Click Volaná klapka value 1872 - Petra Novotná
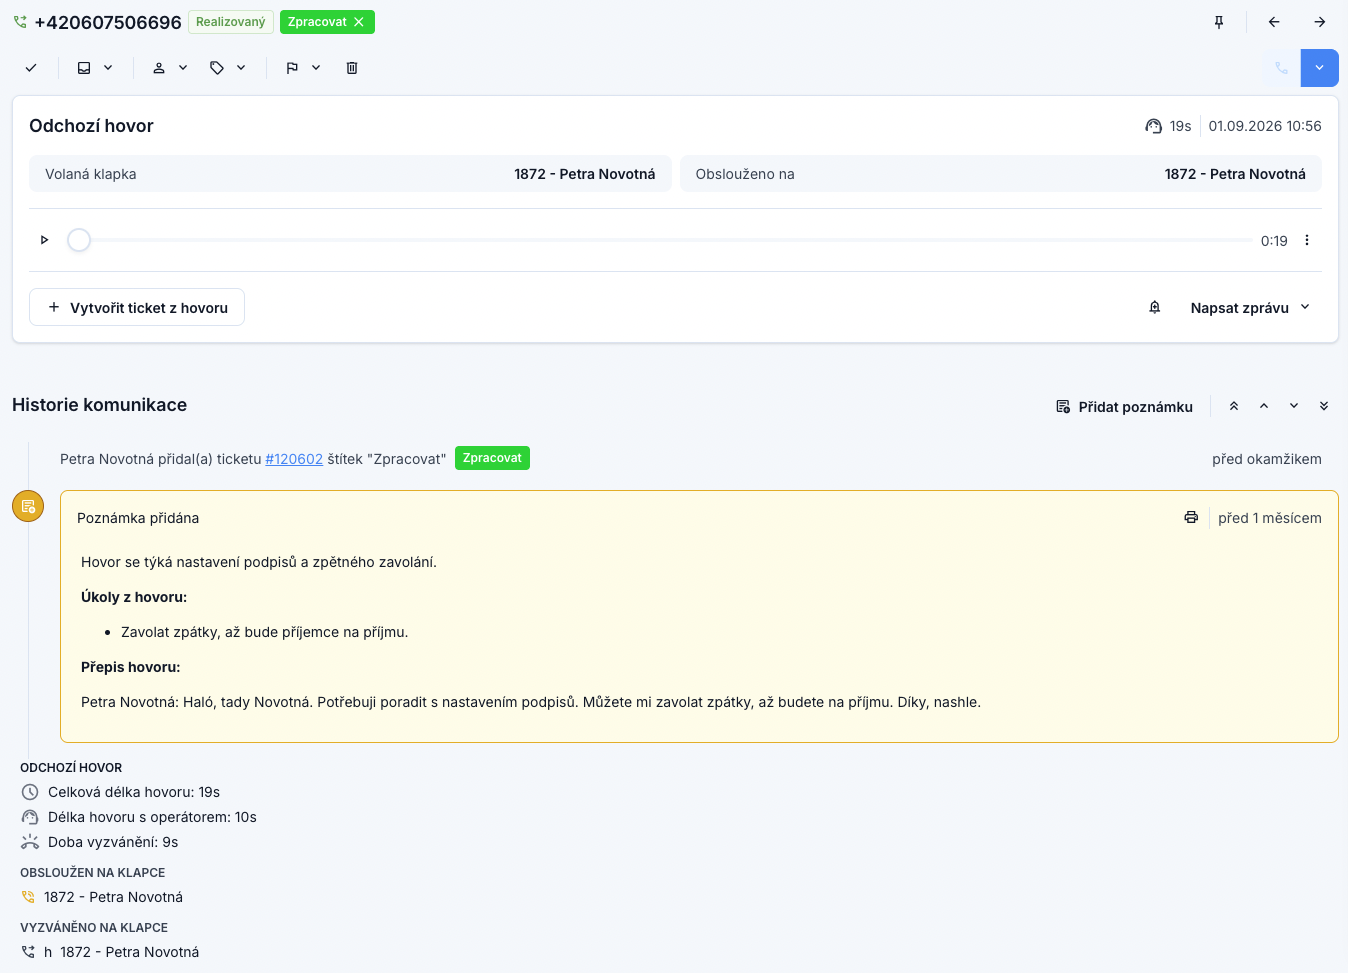Image resolution: width=1348 pixels, height=973 pixels. 585,174
